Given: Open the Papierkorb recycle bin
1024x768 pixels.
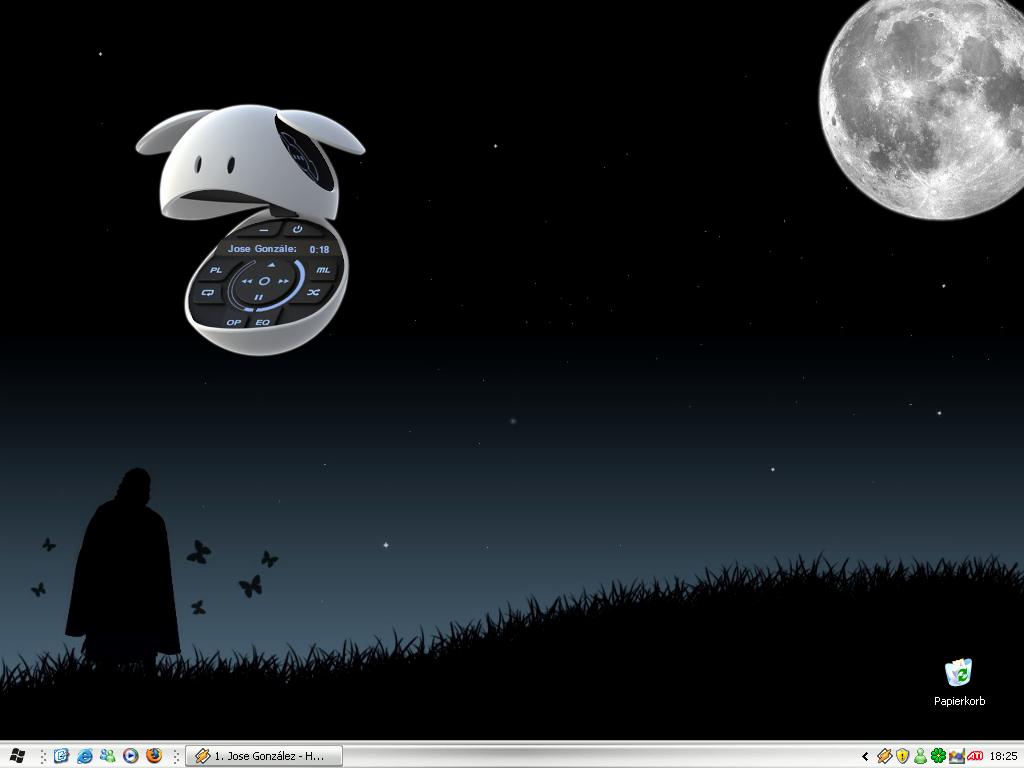Looking at the screenshot, I should (959, 672).
